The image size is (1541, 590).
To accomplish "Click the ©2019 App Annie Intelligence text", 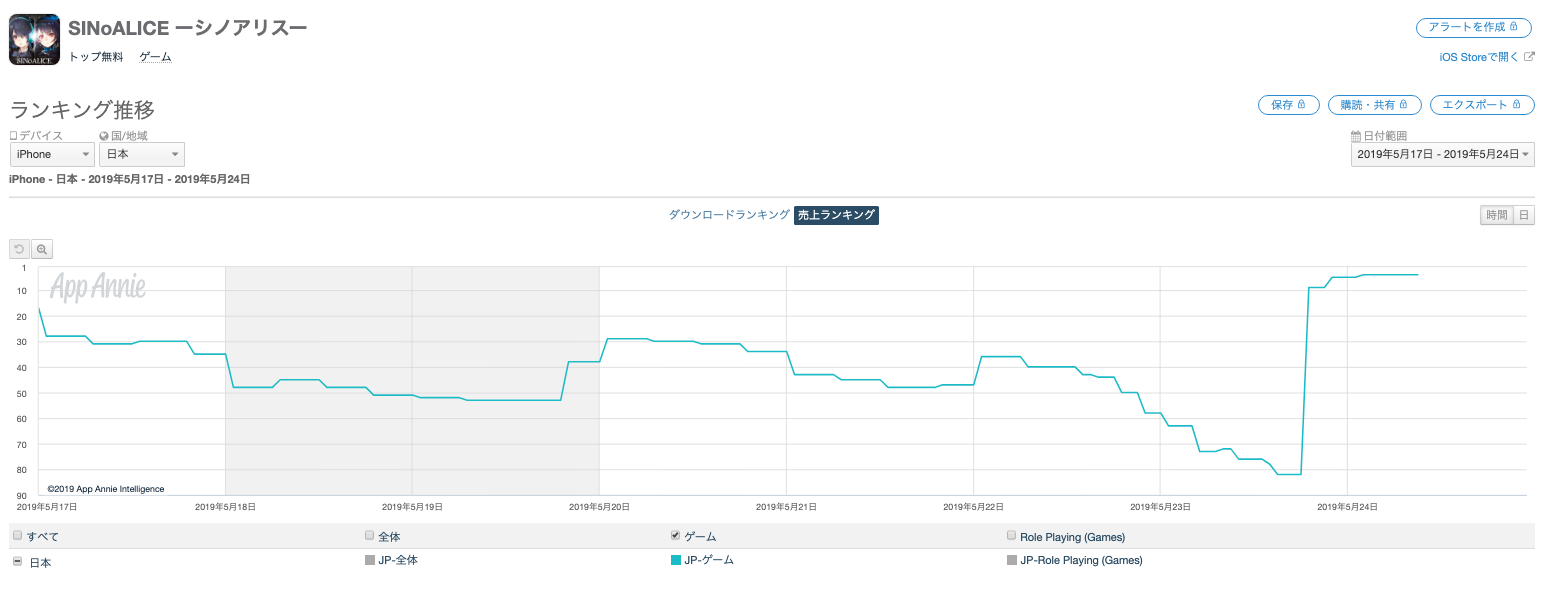I will [x=106, y=489].
